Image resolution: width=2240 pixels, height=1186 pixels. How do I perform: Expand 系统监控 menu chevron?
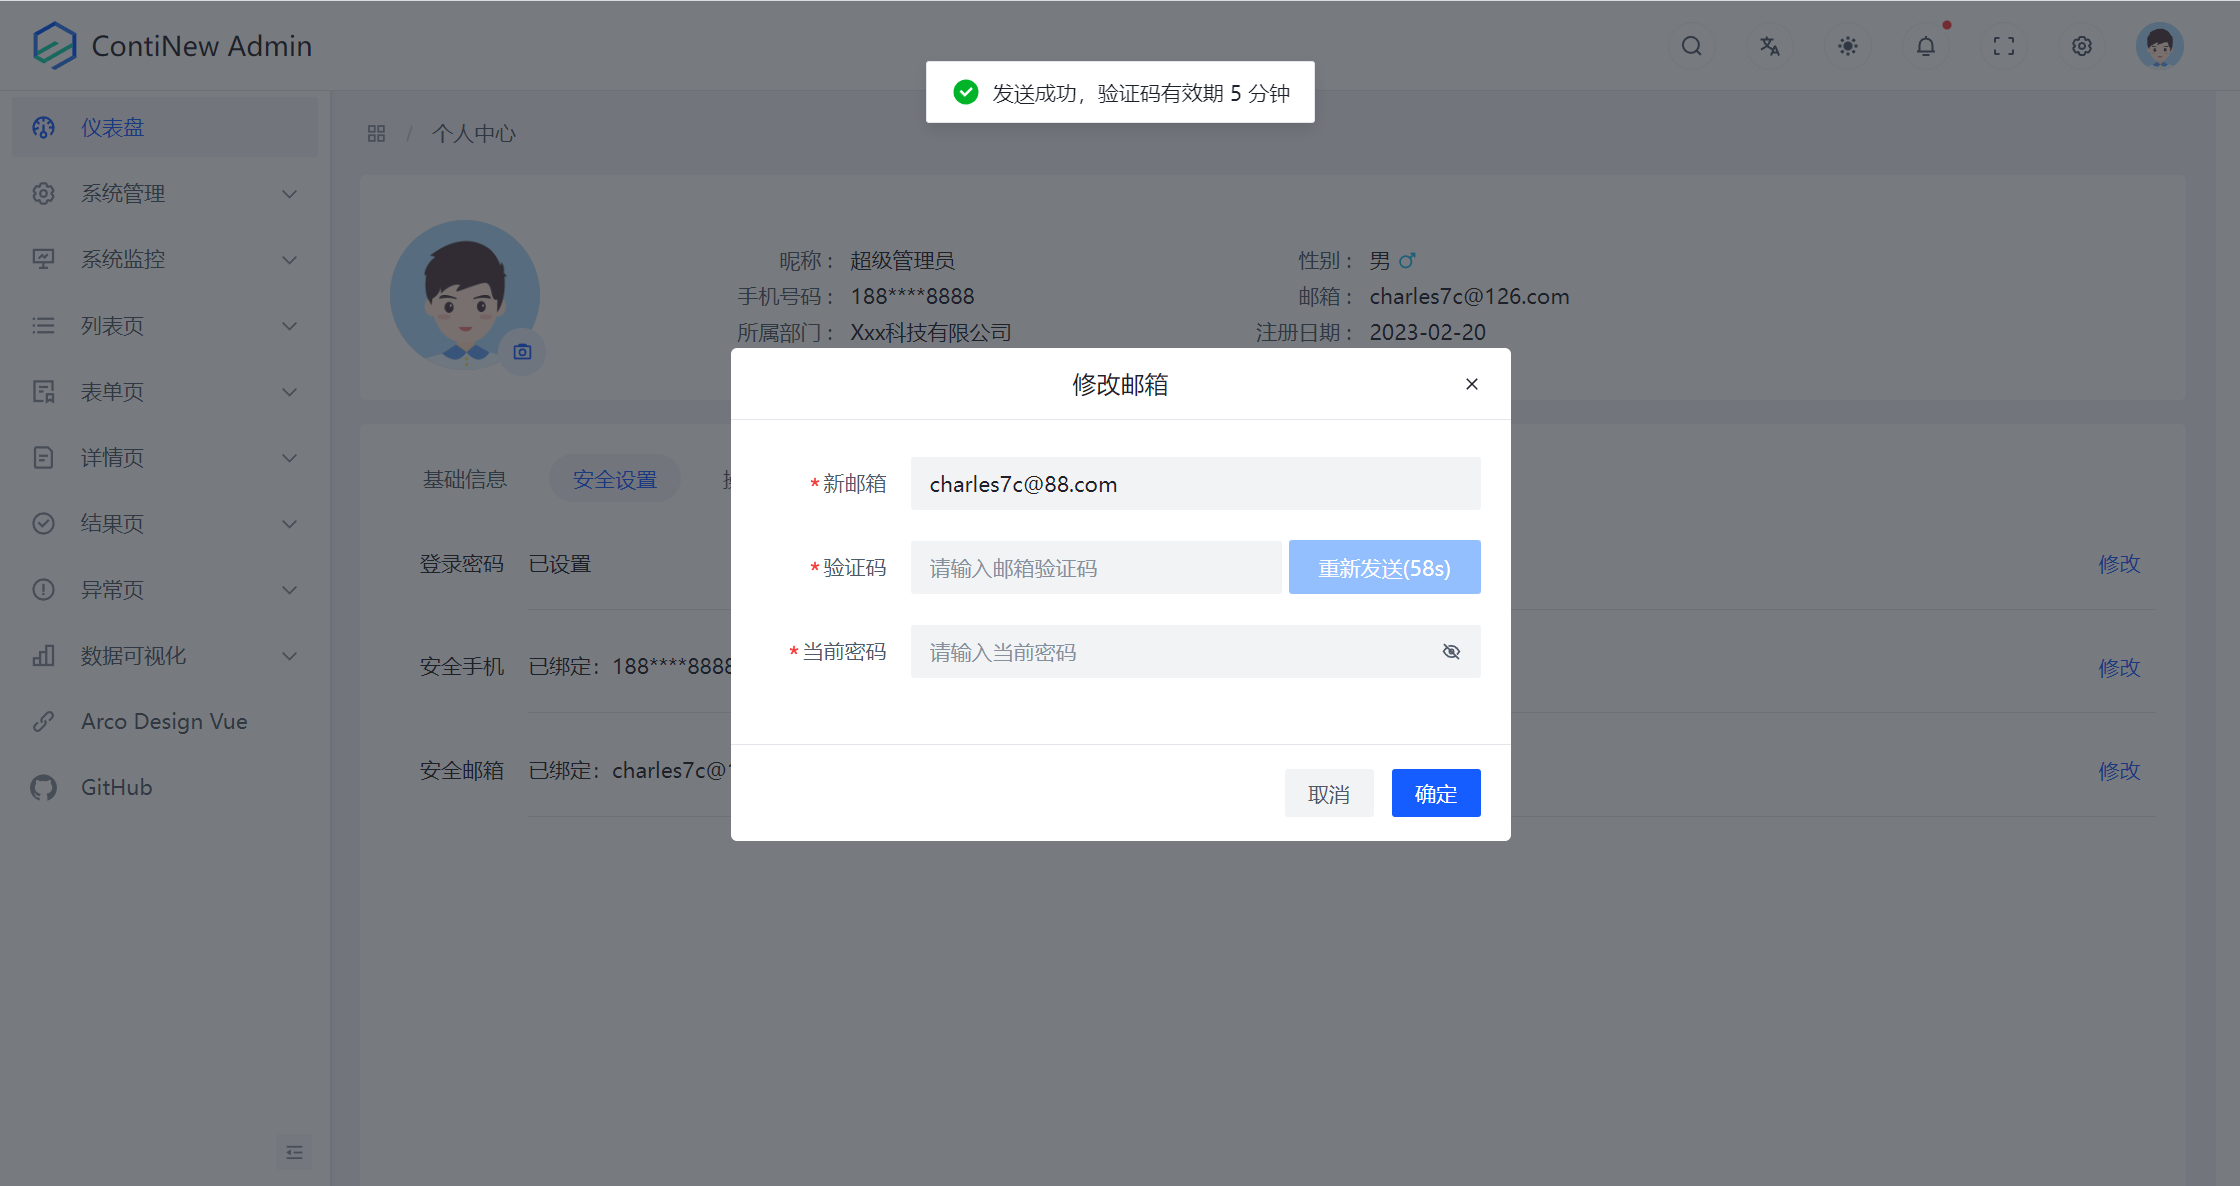pos(289,260)
